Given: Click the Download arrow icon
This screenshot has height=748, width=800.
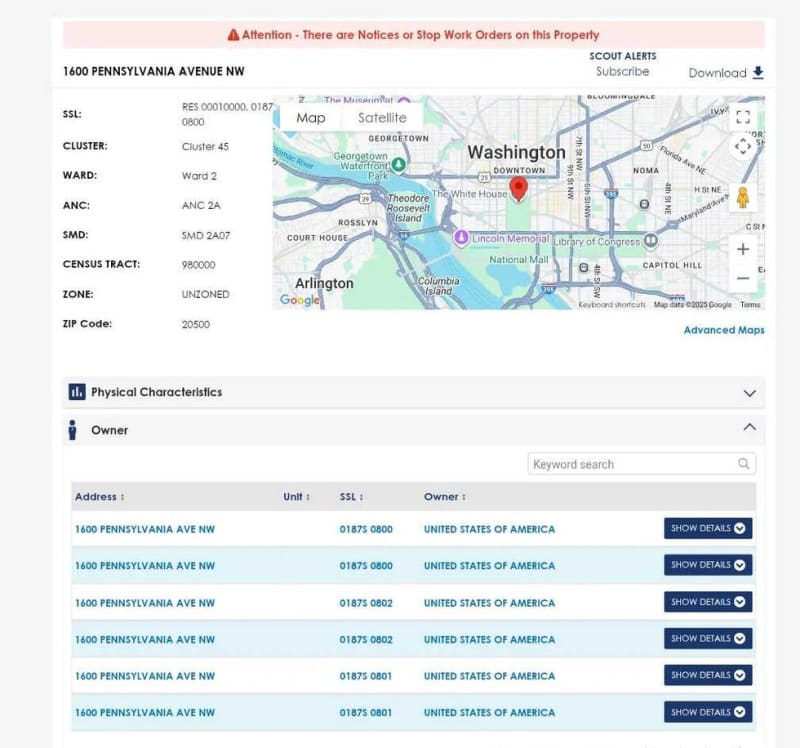Looking at the screenshot, I should [x=758, y=73].
